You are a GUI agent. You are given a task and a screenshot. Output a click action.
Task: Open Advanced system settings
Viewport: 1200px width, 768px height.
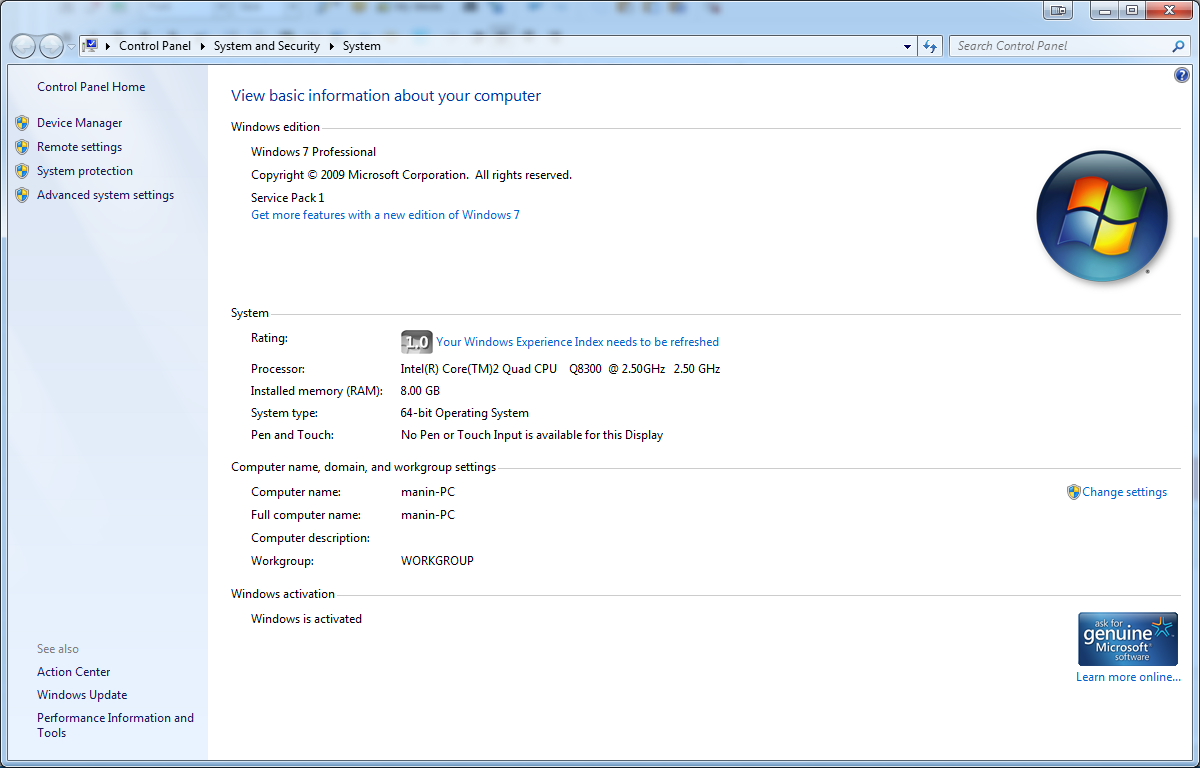coord(105,195)
